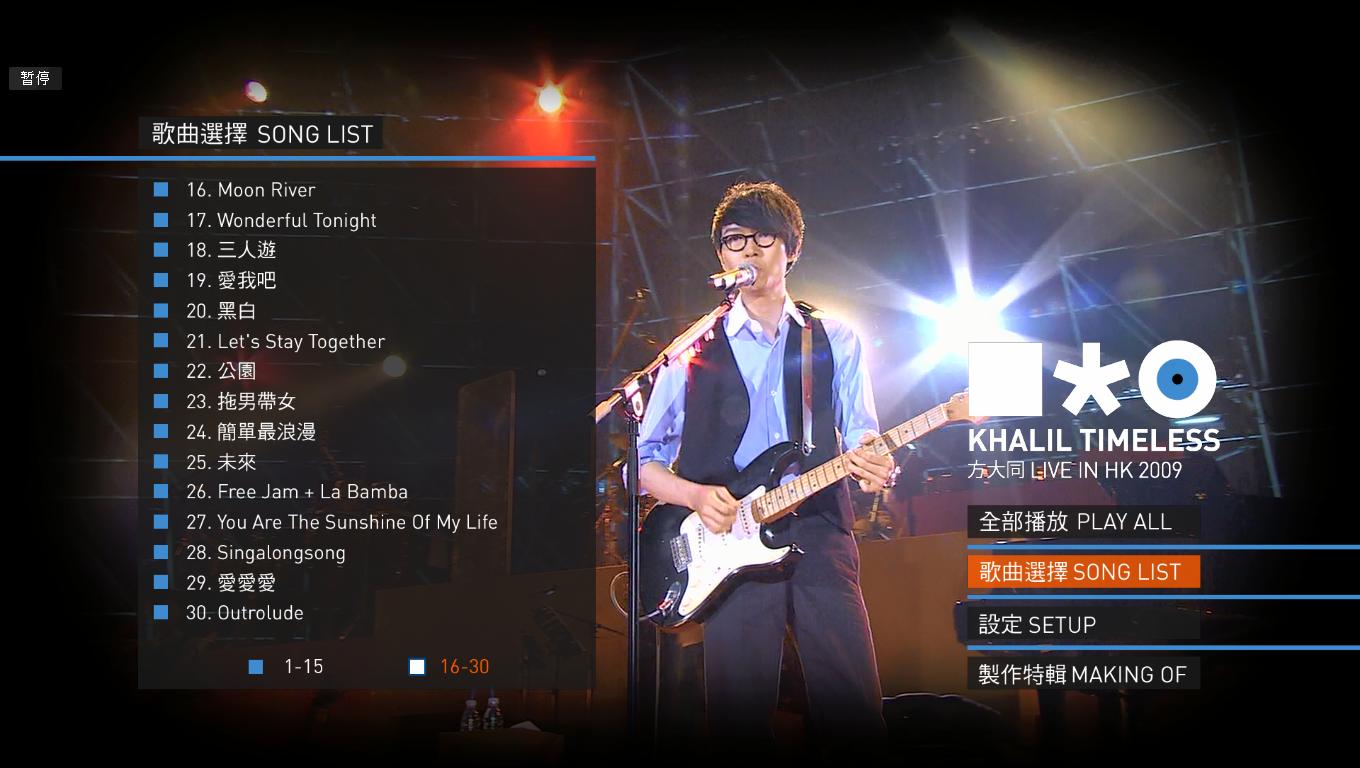This screenshot has width=1360, height=768.
Task: Click the blue square next to Wonderful Tonight
Action: [161, 219]
